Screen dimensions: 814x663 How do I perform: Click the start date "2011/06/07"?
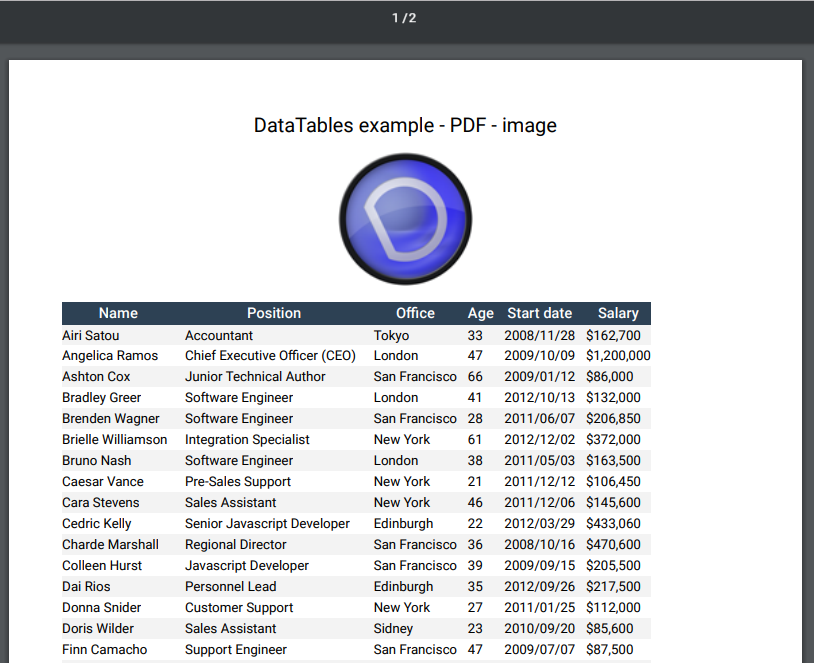pos(539,418)
